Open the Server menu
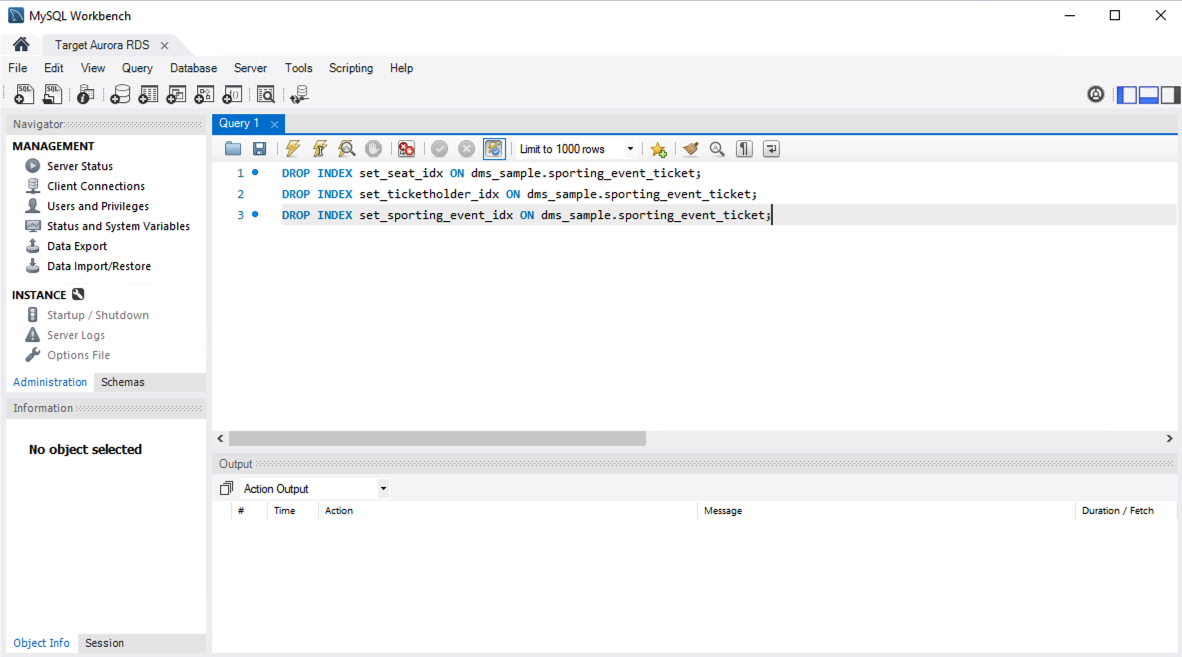The height and width of the screenshot is (657, 1182). click(250, 68)
